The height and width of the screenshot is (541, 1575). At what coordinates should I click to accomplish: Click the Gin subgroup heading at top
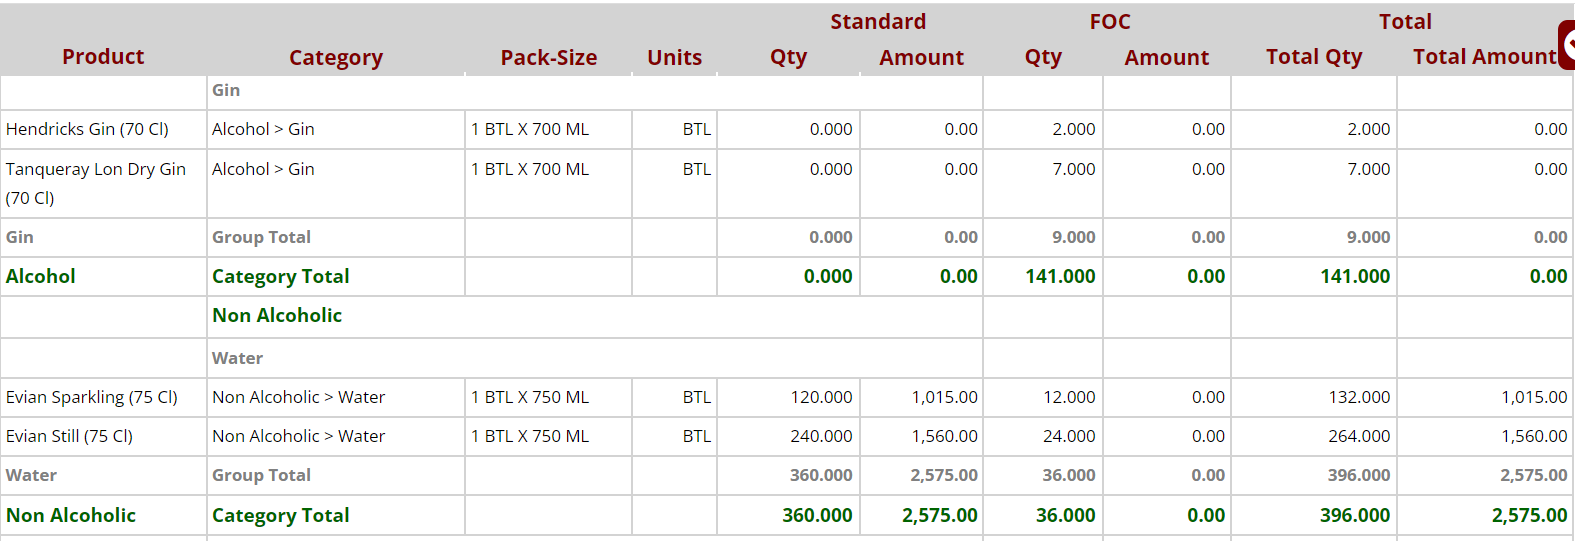(x=226, y=90)
